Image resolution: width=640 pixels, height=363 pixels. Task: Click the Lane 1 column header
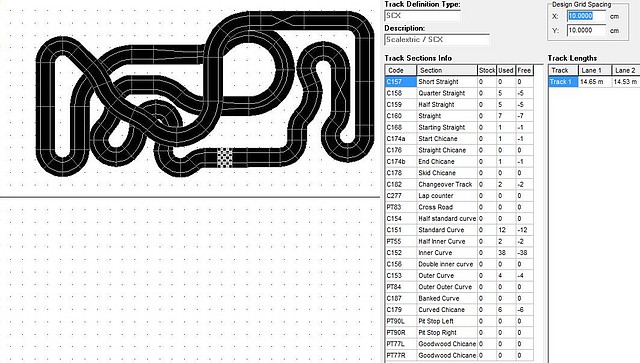[595, 70]
